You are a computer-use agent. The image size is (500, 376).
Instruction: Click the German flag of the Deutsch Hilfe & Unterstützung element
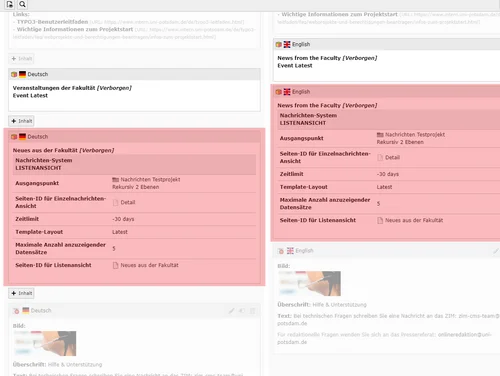(26, 310)
